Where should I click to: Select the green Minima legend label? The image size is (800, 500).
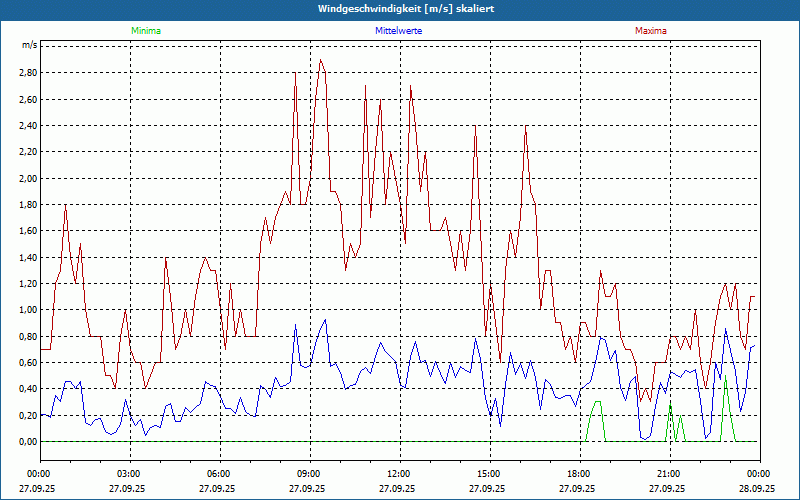pyautogui.click(x=144, y=31)
